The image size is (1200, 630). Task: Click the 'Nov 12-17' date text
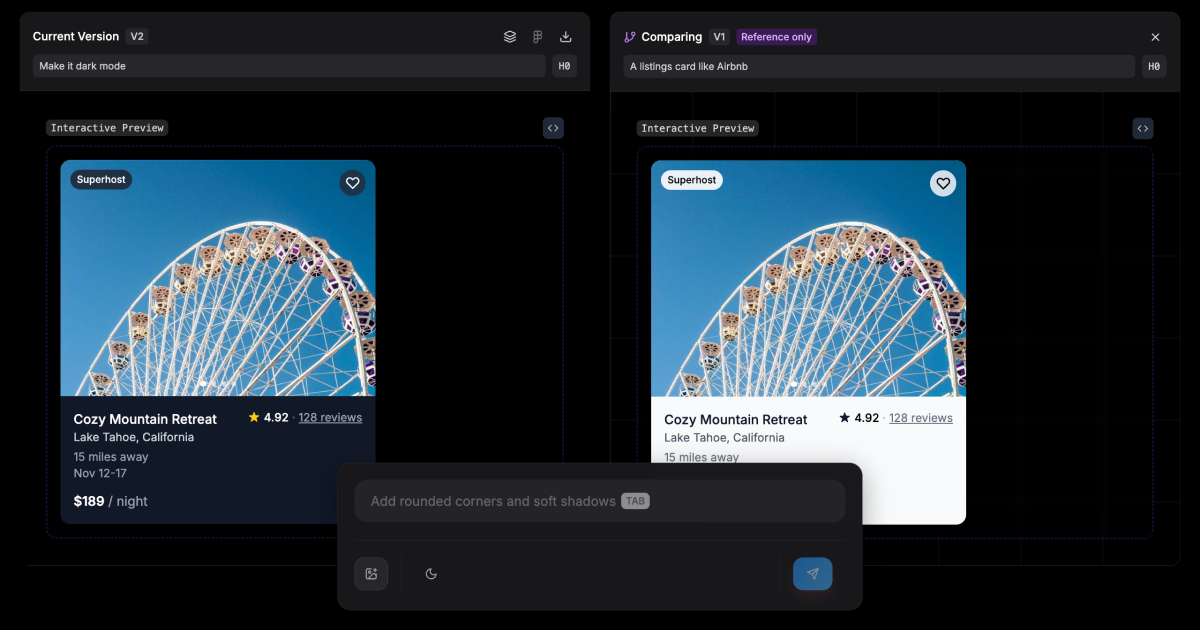[x=100, y=473]
